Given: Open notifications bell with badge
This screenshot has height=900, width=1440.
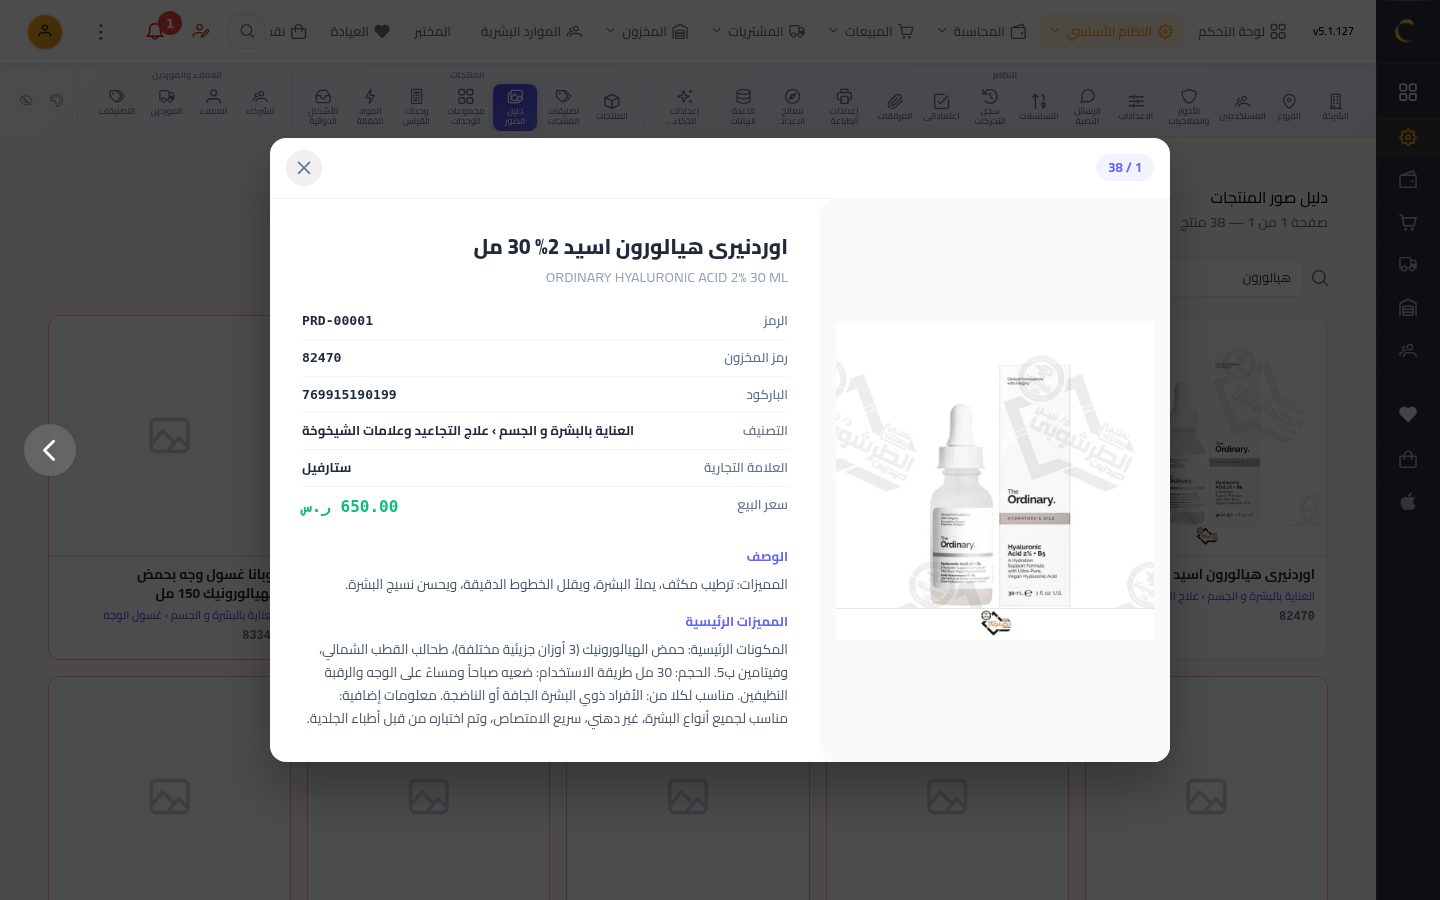Looking at the screenshot, I should tap(156, 31).
